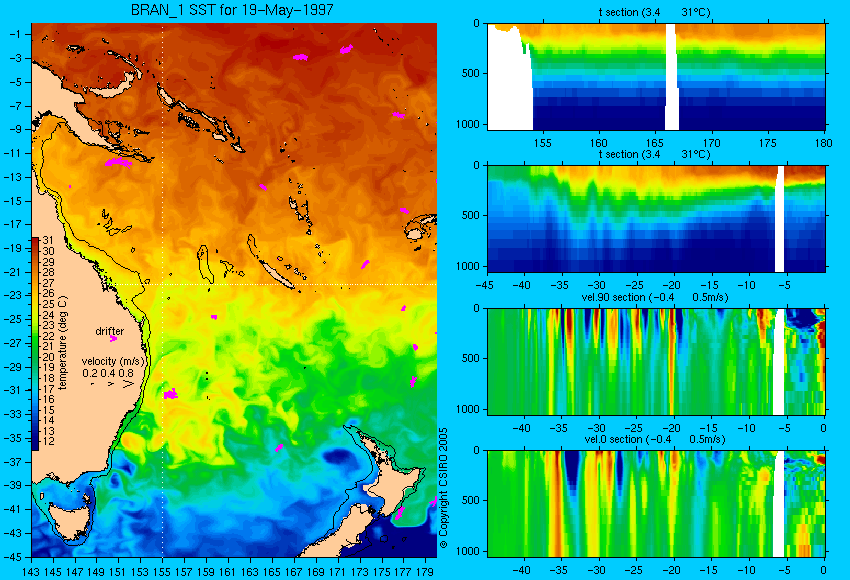Click the 180 longitude tick on the top section
The width and height of the screenshot is (850, 580).
pos(823,143)
